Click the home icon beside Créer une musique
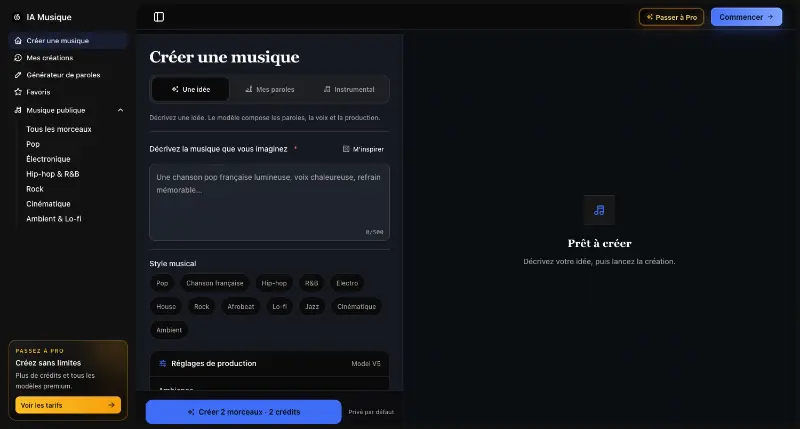Viewport: 800px width, 429px height. click(x=18, y=40)
